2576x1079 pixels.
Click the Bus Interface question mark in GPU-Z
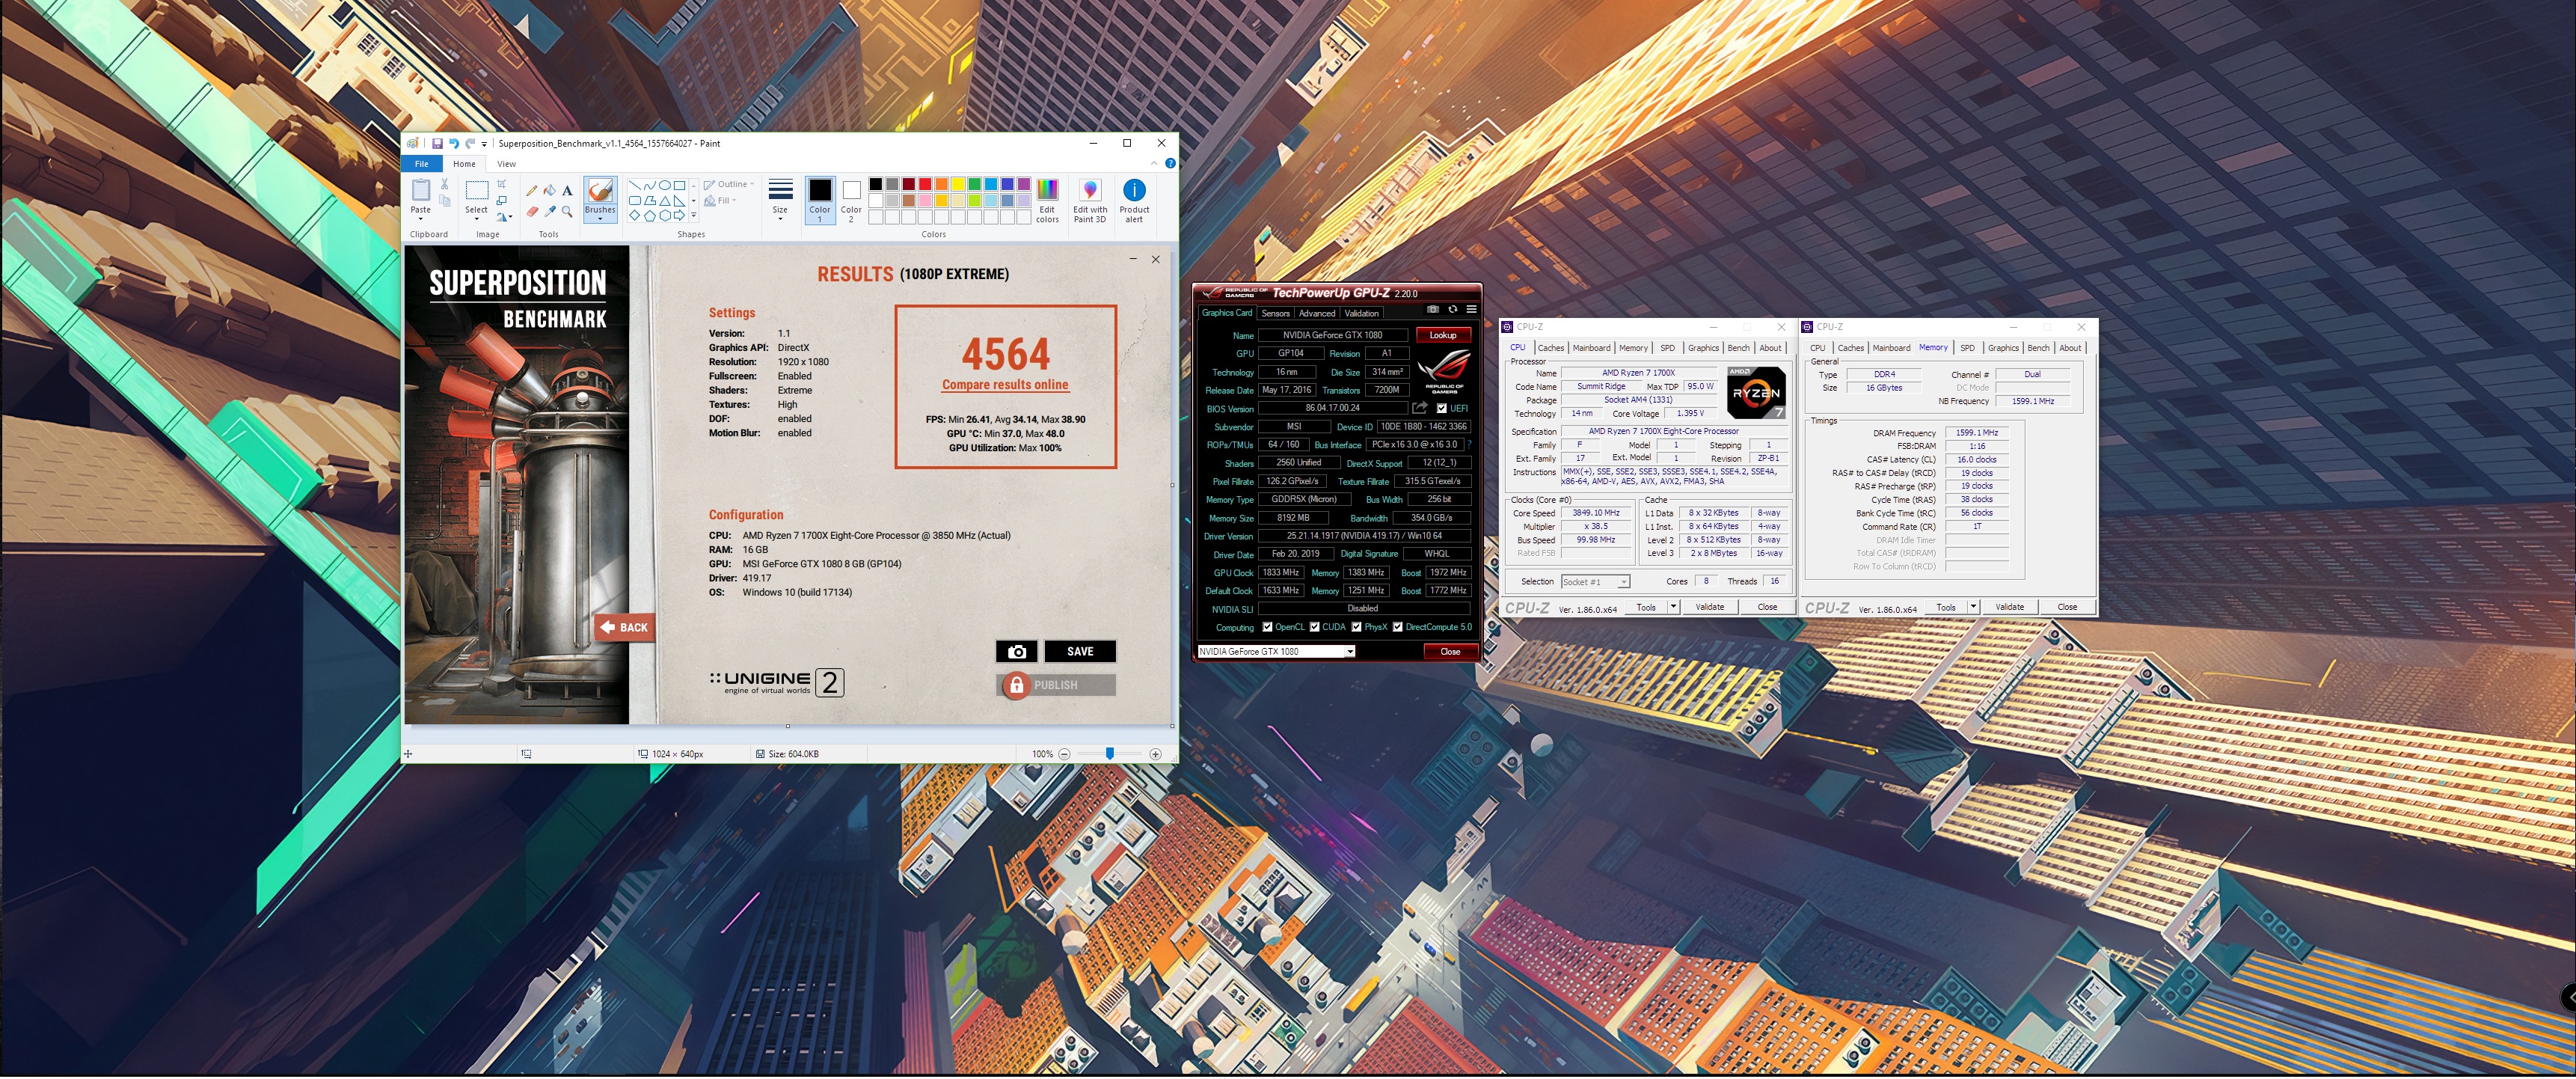(x=1469, y=444)
